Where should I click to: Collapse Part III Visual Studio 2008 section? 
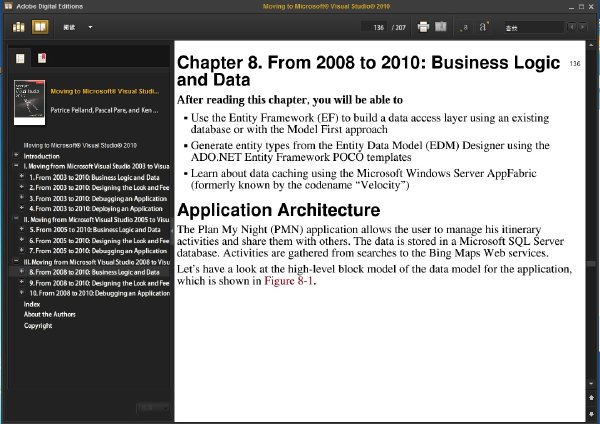[16, 261]
